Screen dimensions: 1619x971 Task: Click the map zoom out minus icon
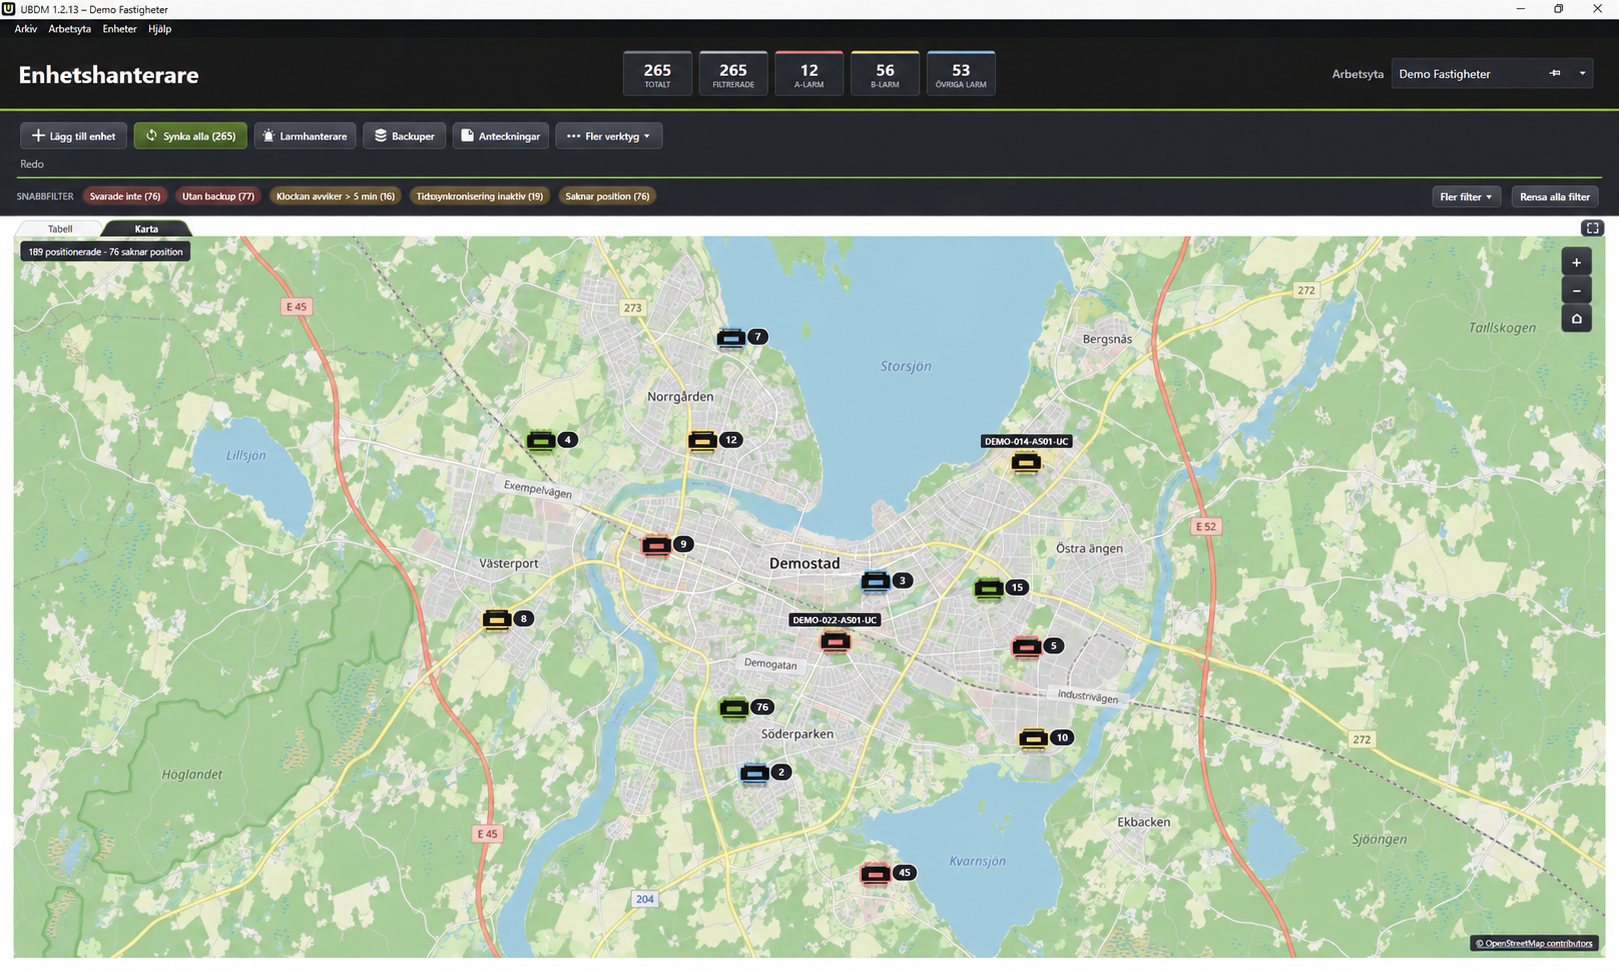click(1576, 291)
